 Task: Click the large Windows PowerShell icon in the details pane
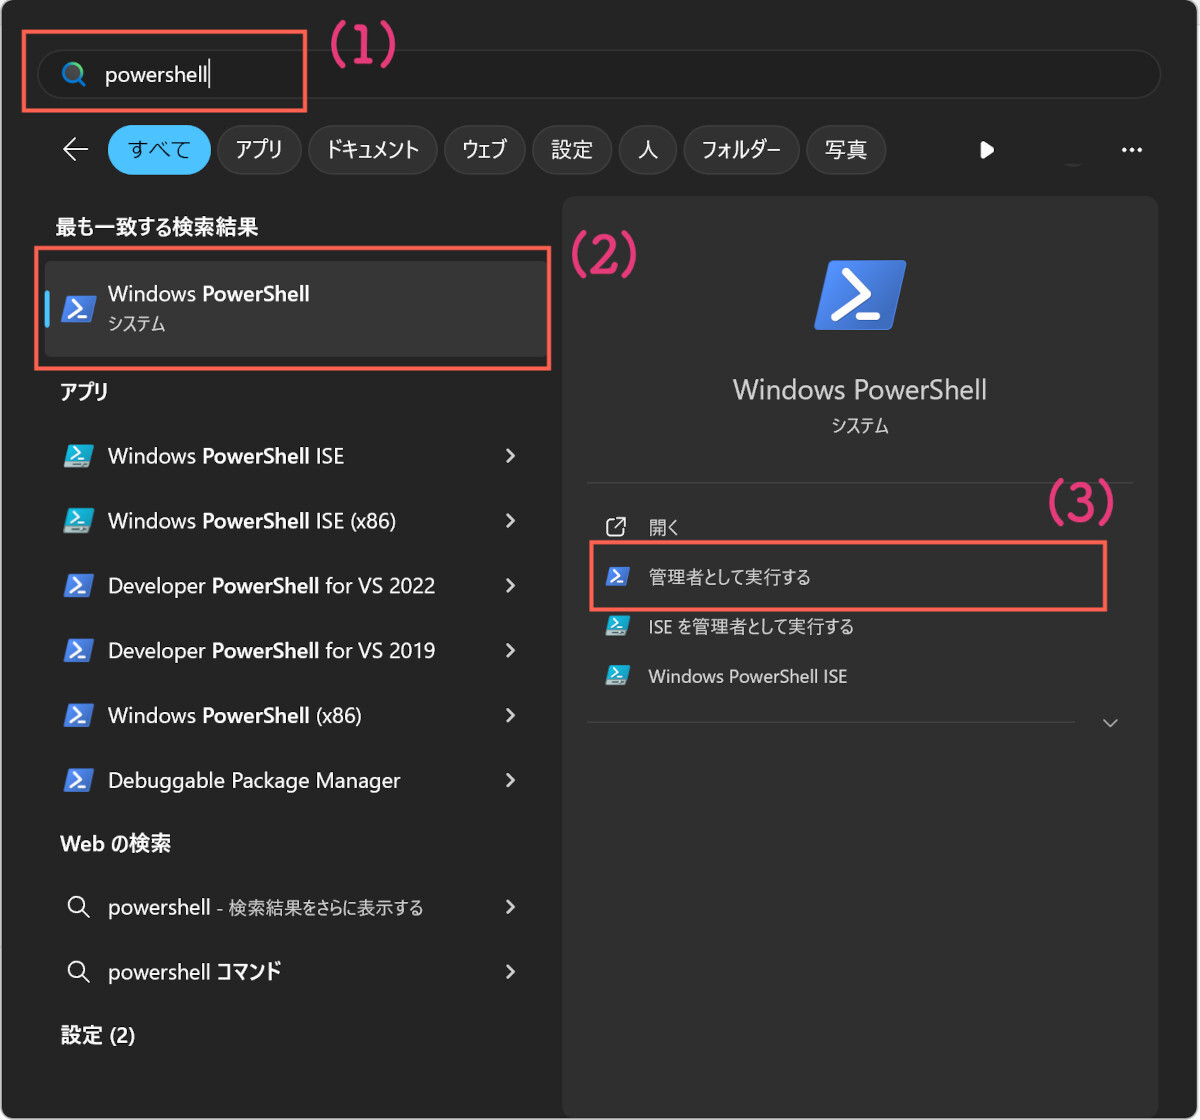pos(859,295)
